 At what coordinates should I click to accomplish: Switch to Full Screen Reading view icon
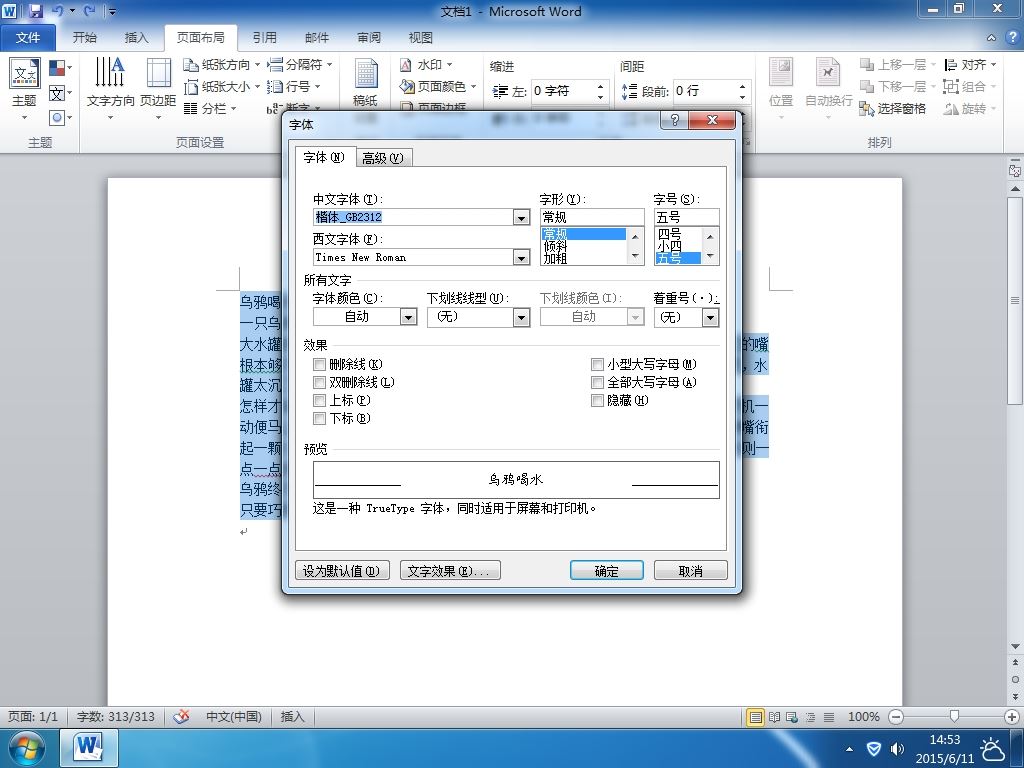775,717
